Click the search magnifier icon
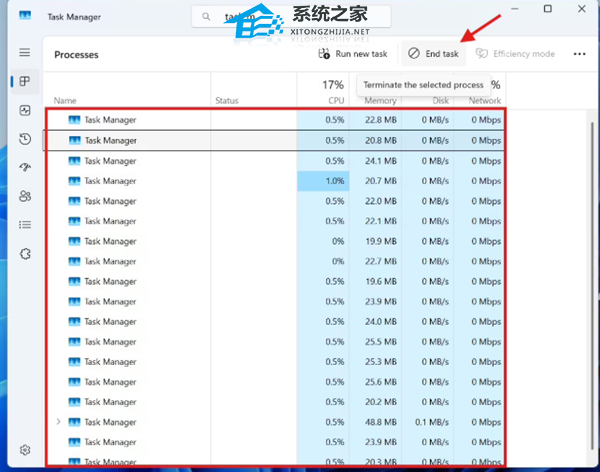This screenshot has width=600, height=472. click(x=206, y=16)
